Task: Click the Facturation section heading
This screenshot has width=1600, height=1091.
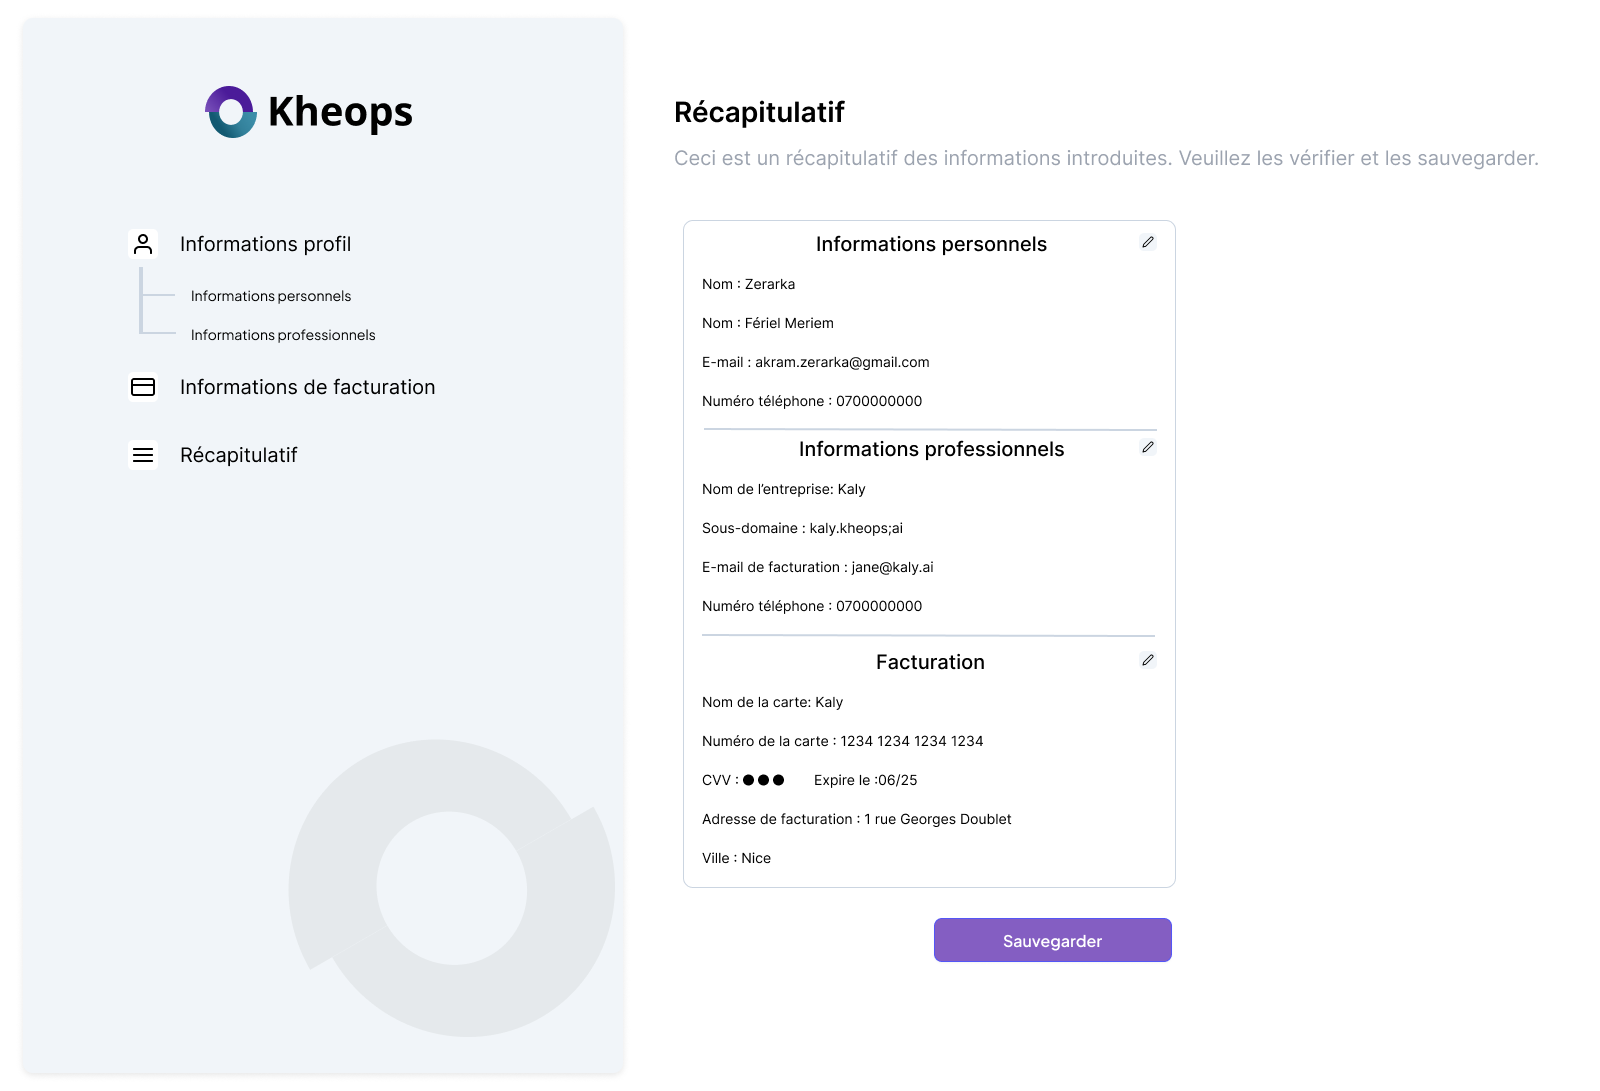Action: 930,662
